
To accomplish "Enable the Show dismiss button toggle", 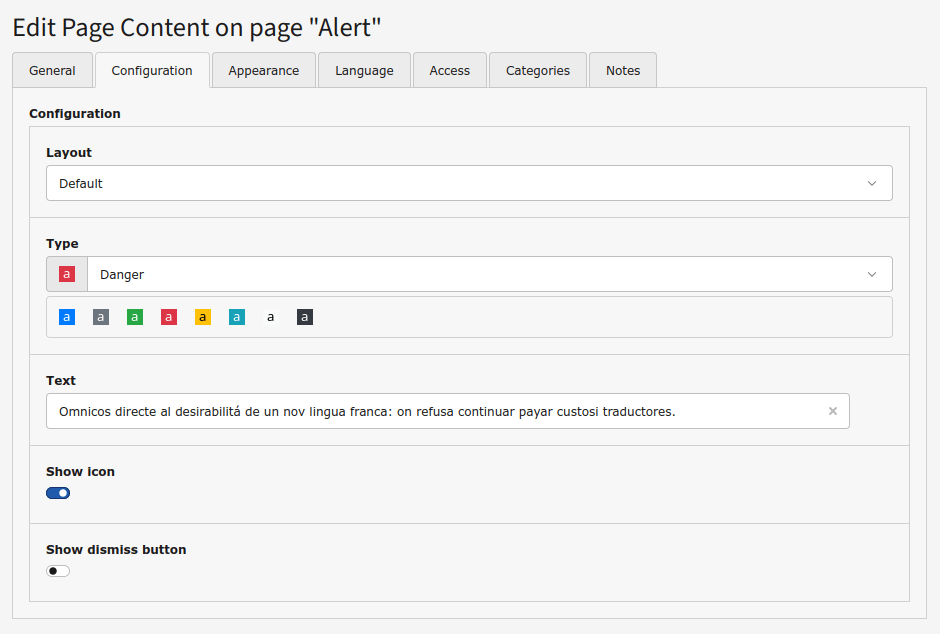I will click(58, 571).
